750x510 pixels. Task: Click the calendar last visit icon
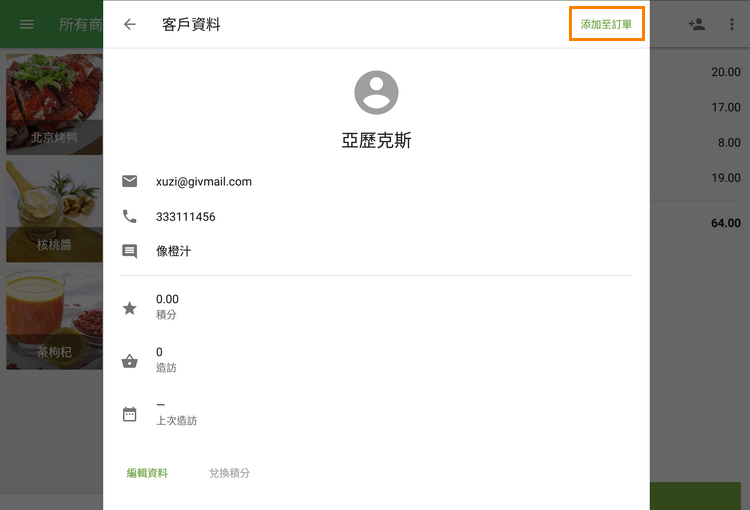130,414
